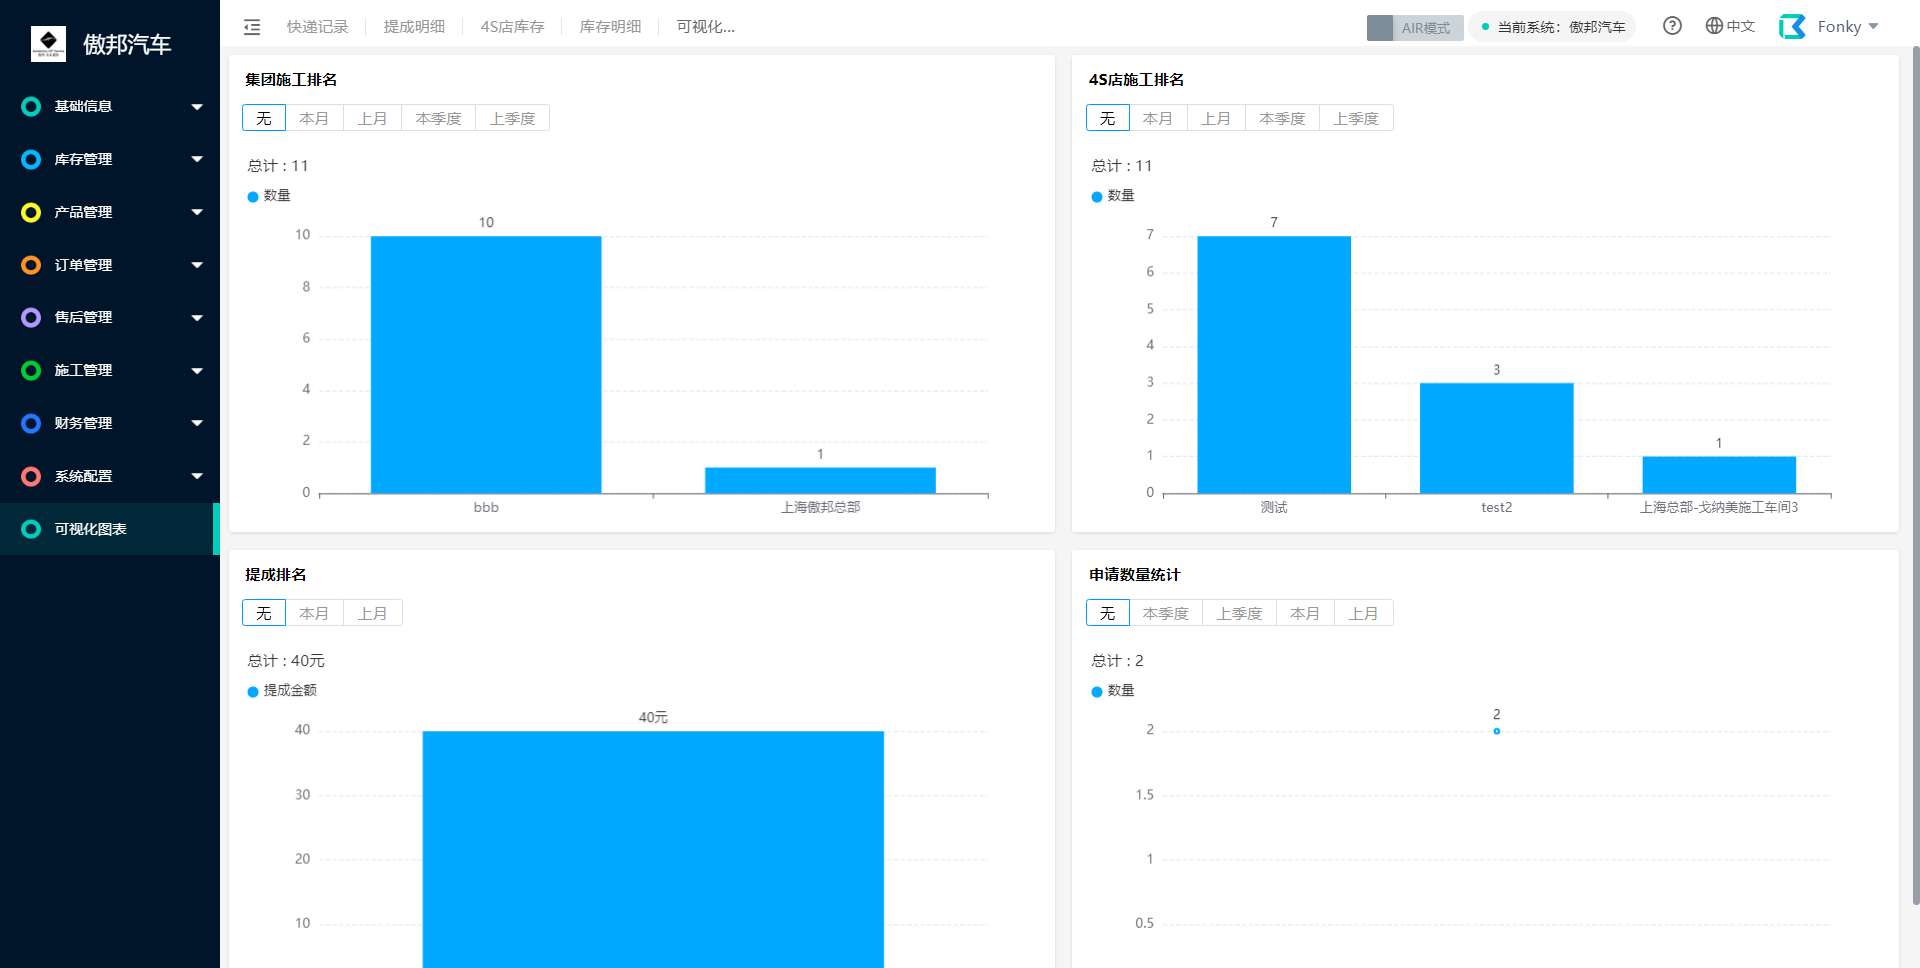Click the 傲邦汽车 logo icon
Screen dimensions: 1920x968
(48, 43)
